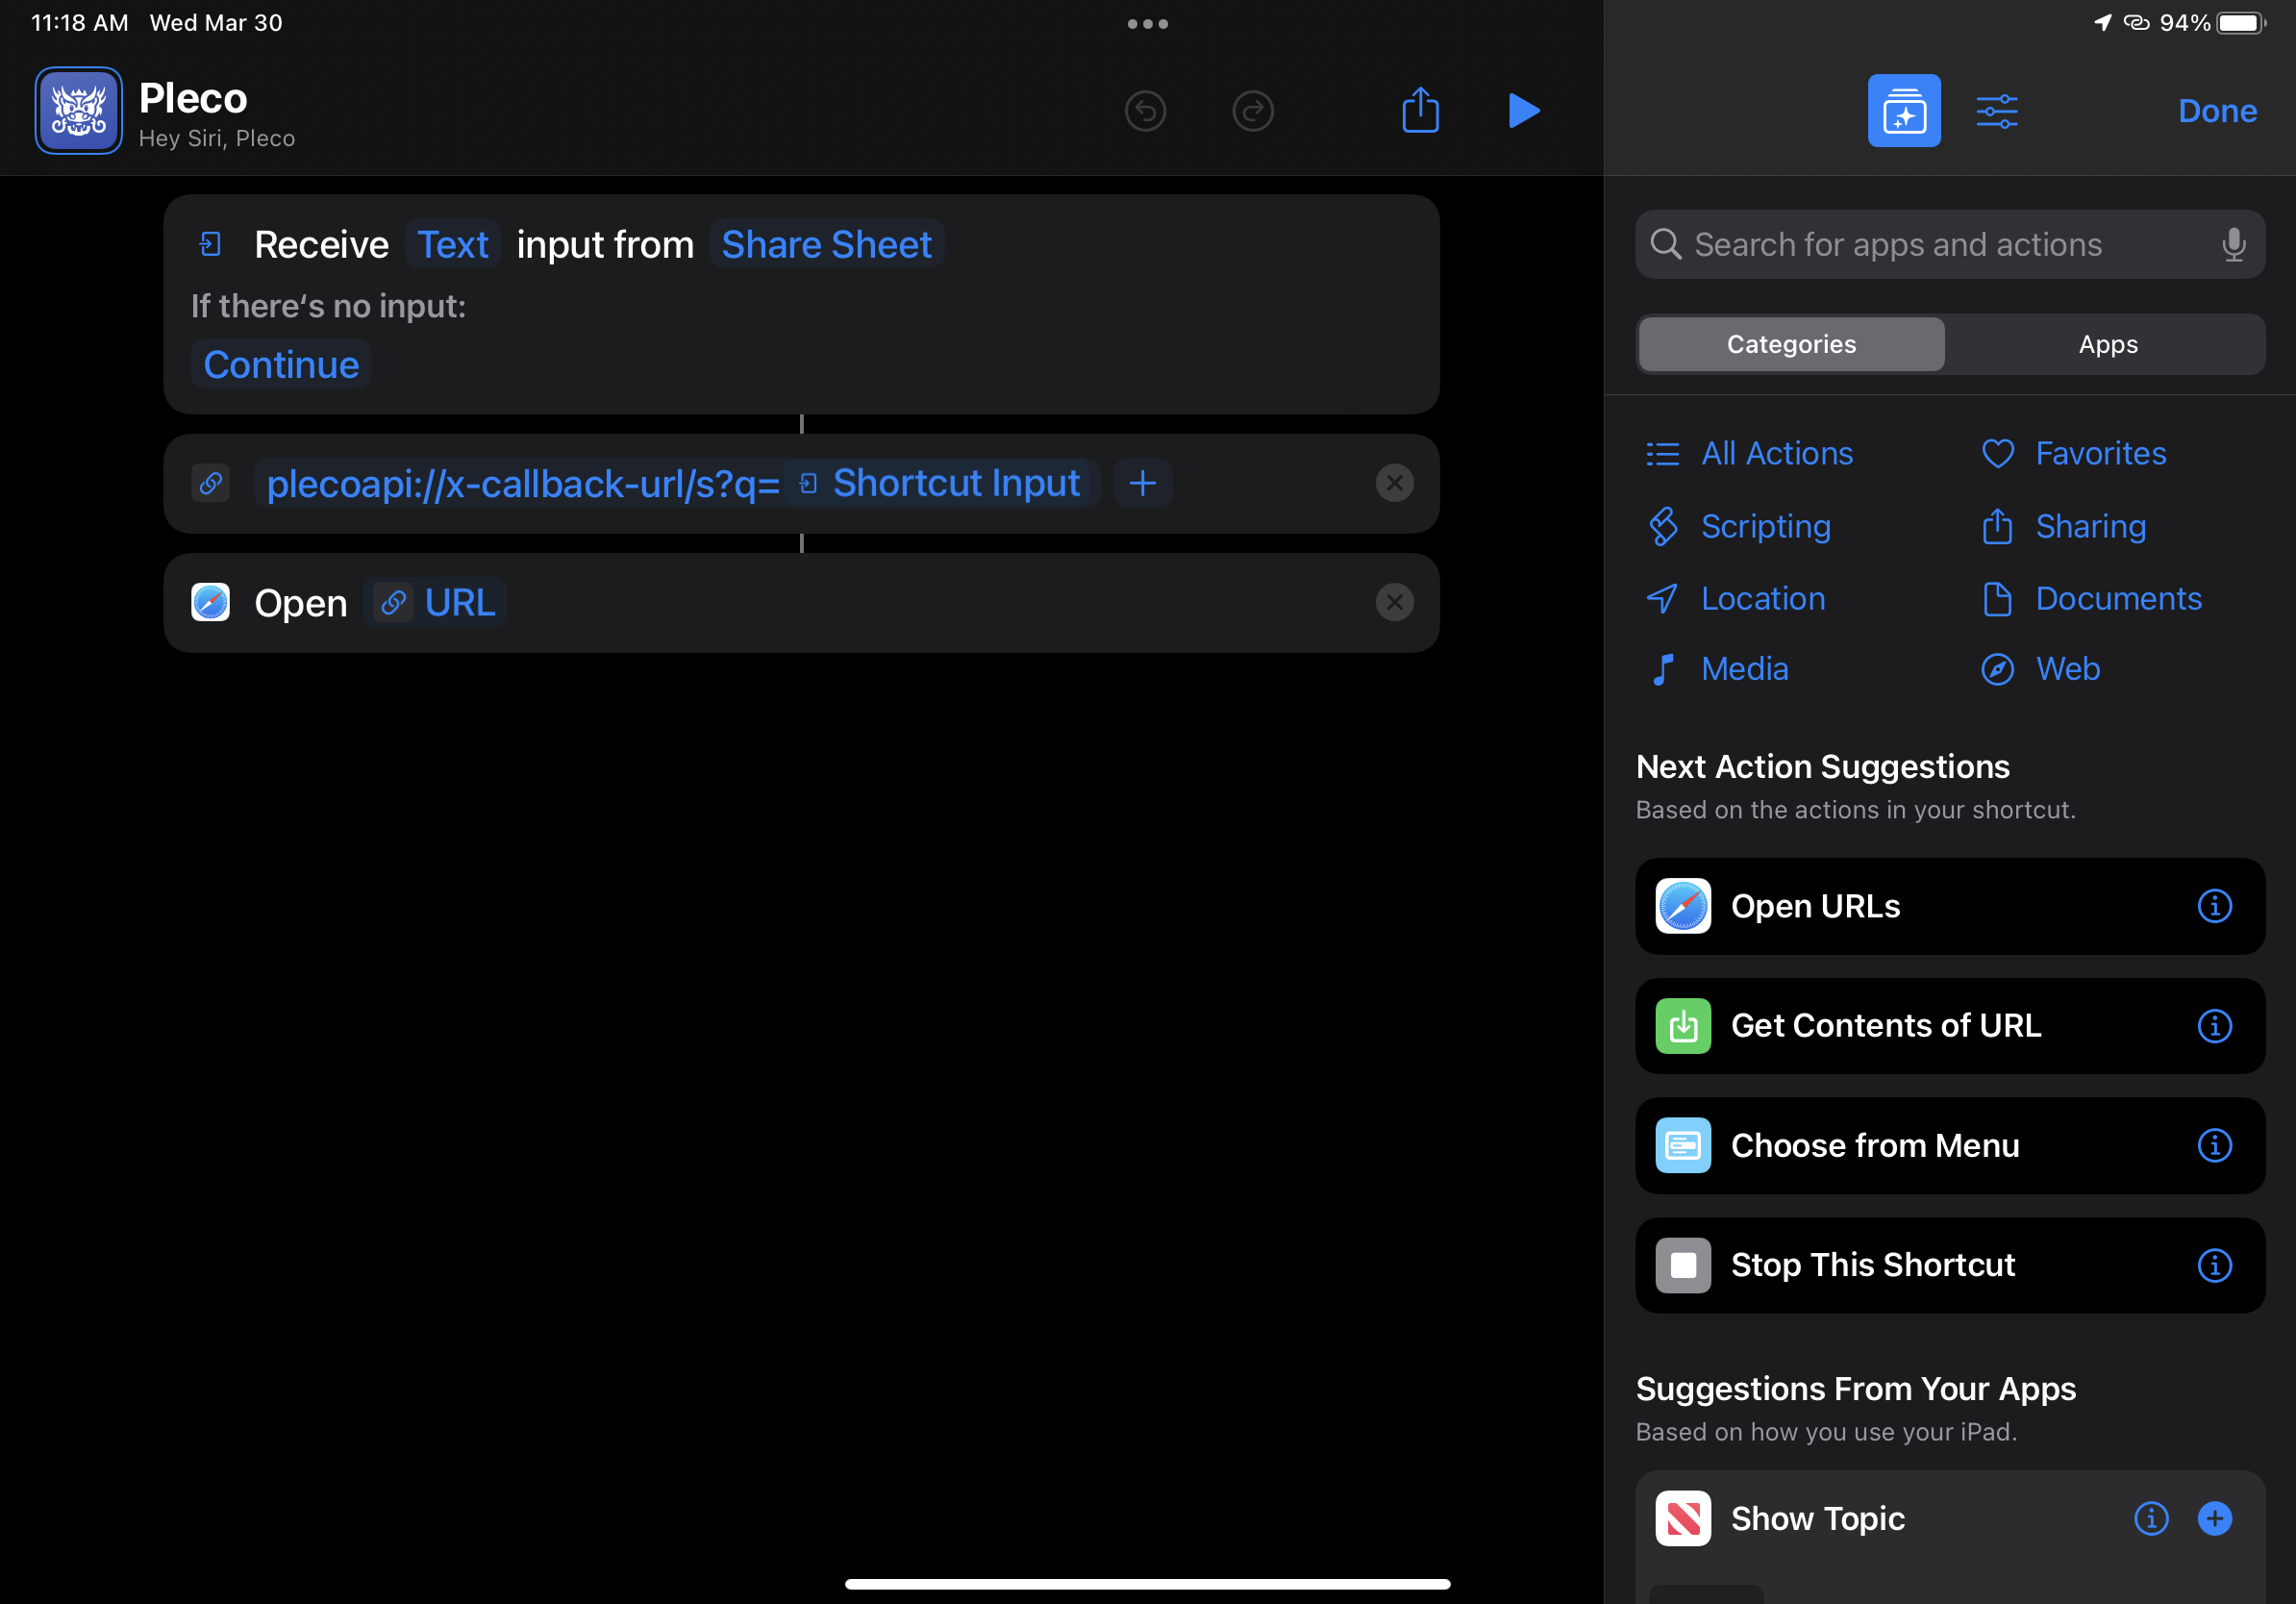Tap the URL variable in Open action

coord(435,603)
